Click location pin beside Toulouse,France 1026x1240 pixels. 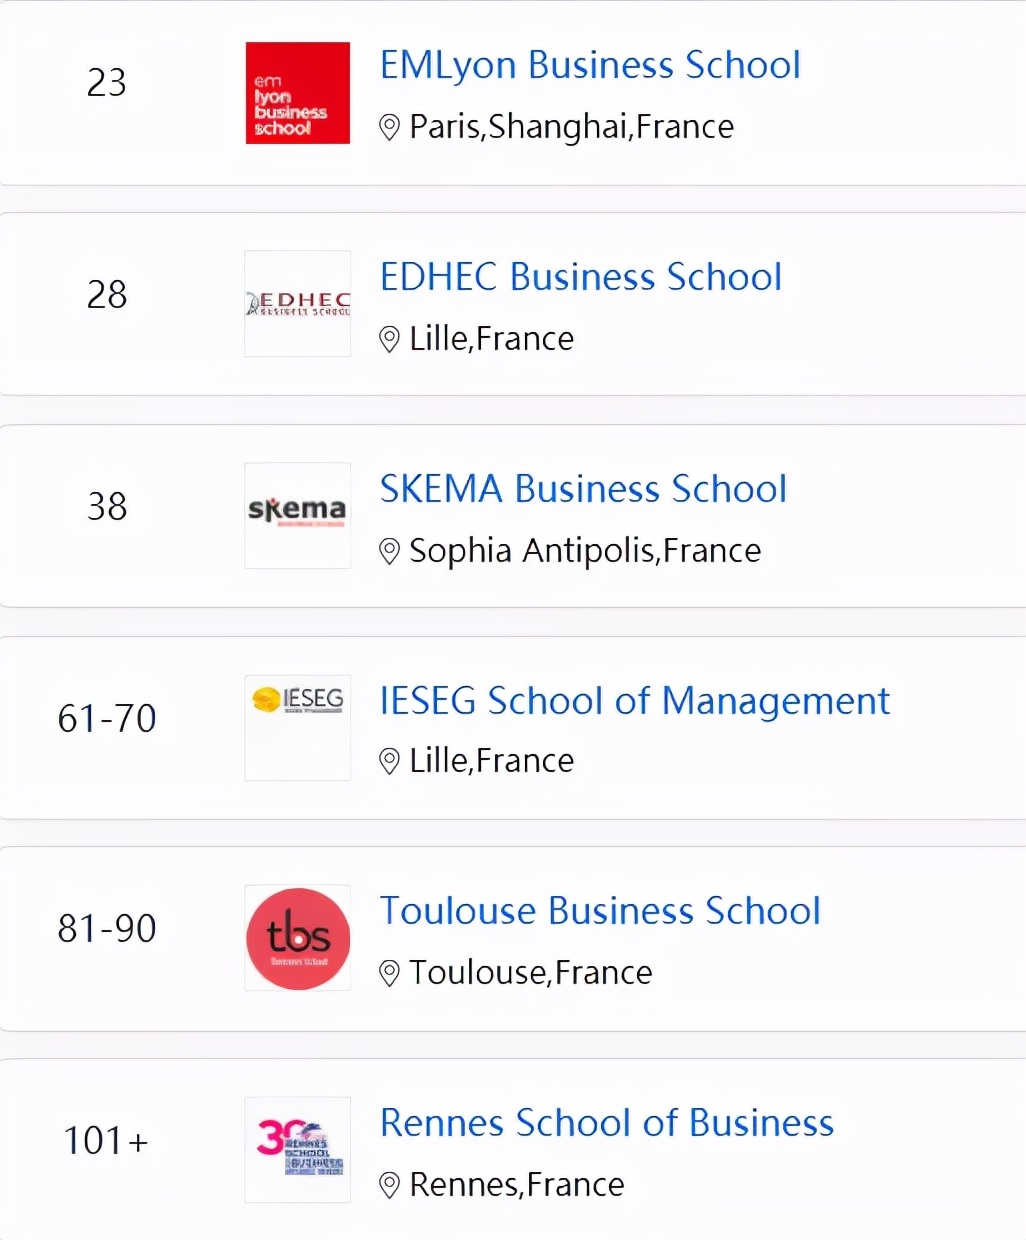coord(390,974)
